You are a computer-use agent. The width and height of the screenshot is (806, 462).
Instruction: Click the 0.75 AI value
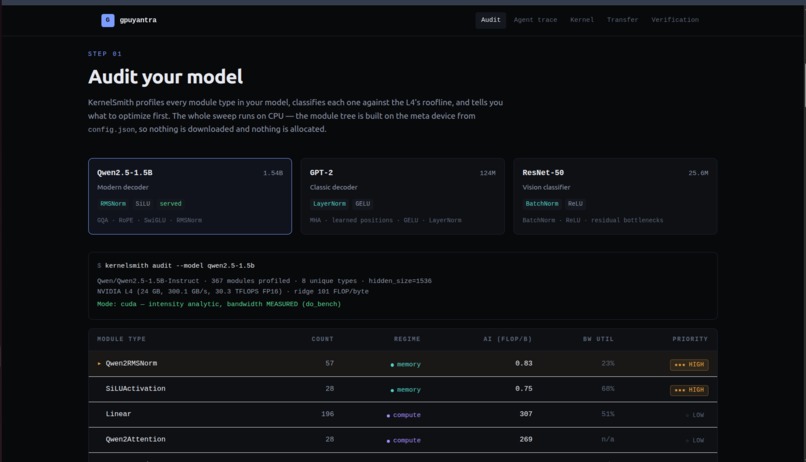coord(524,389)
